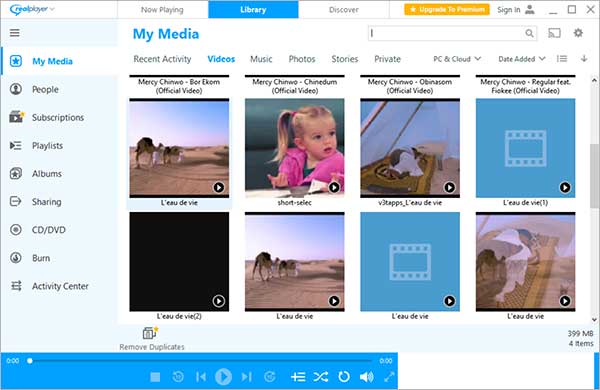
Task: Expand the PC & Cloud dropdown
Action: 457,59
